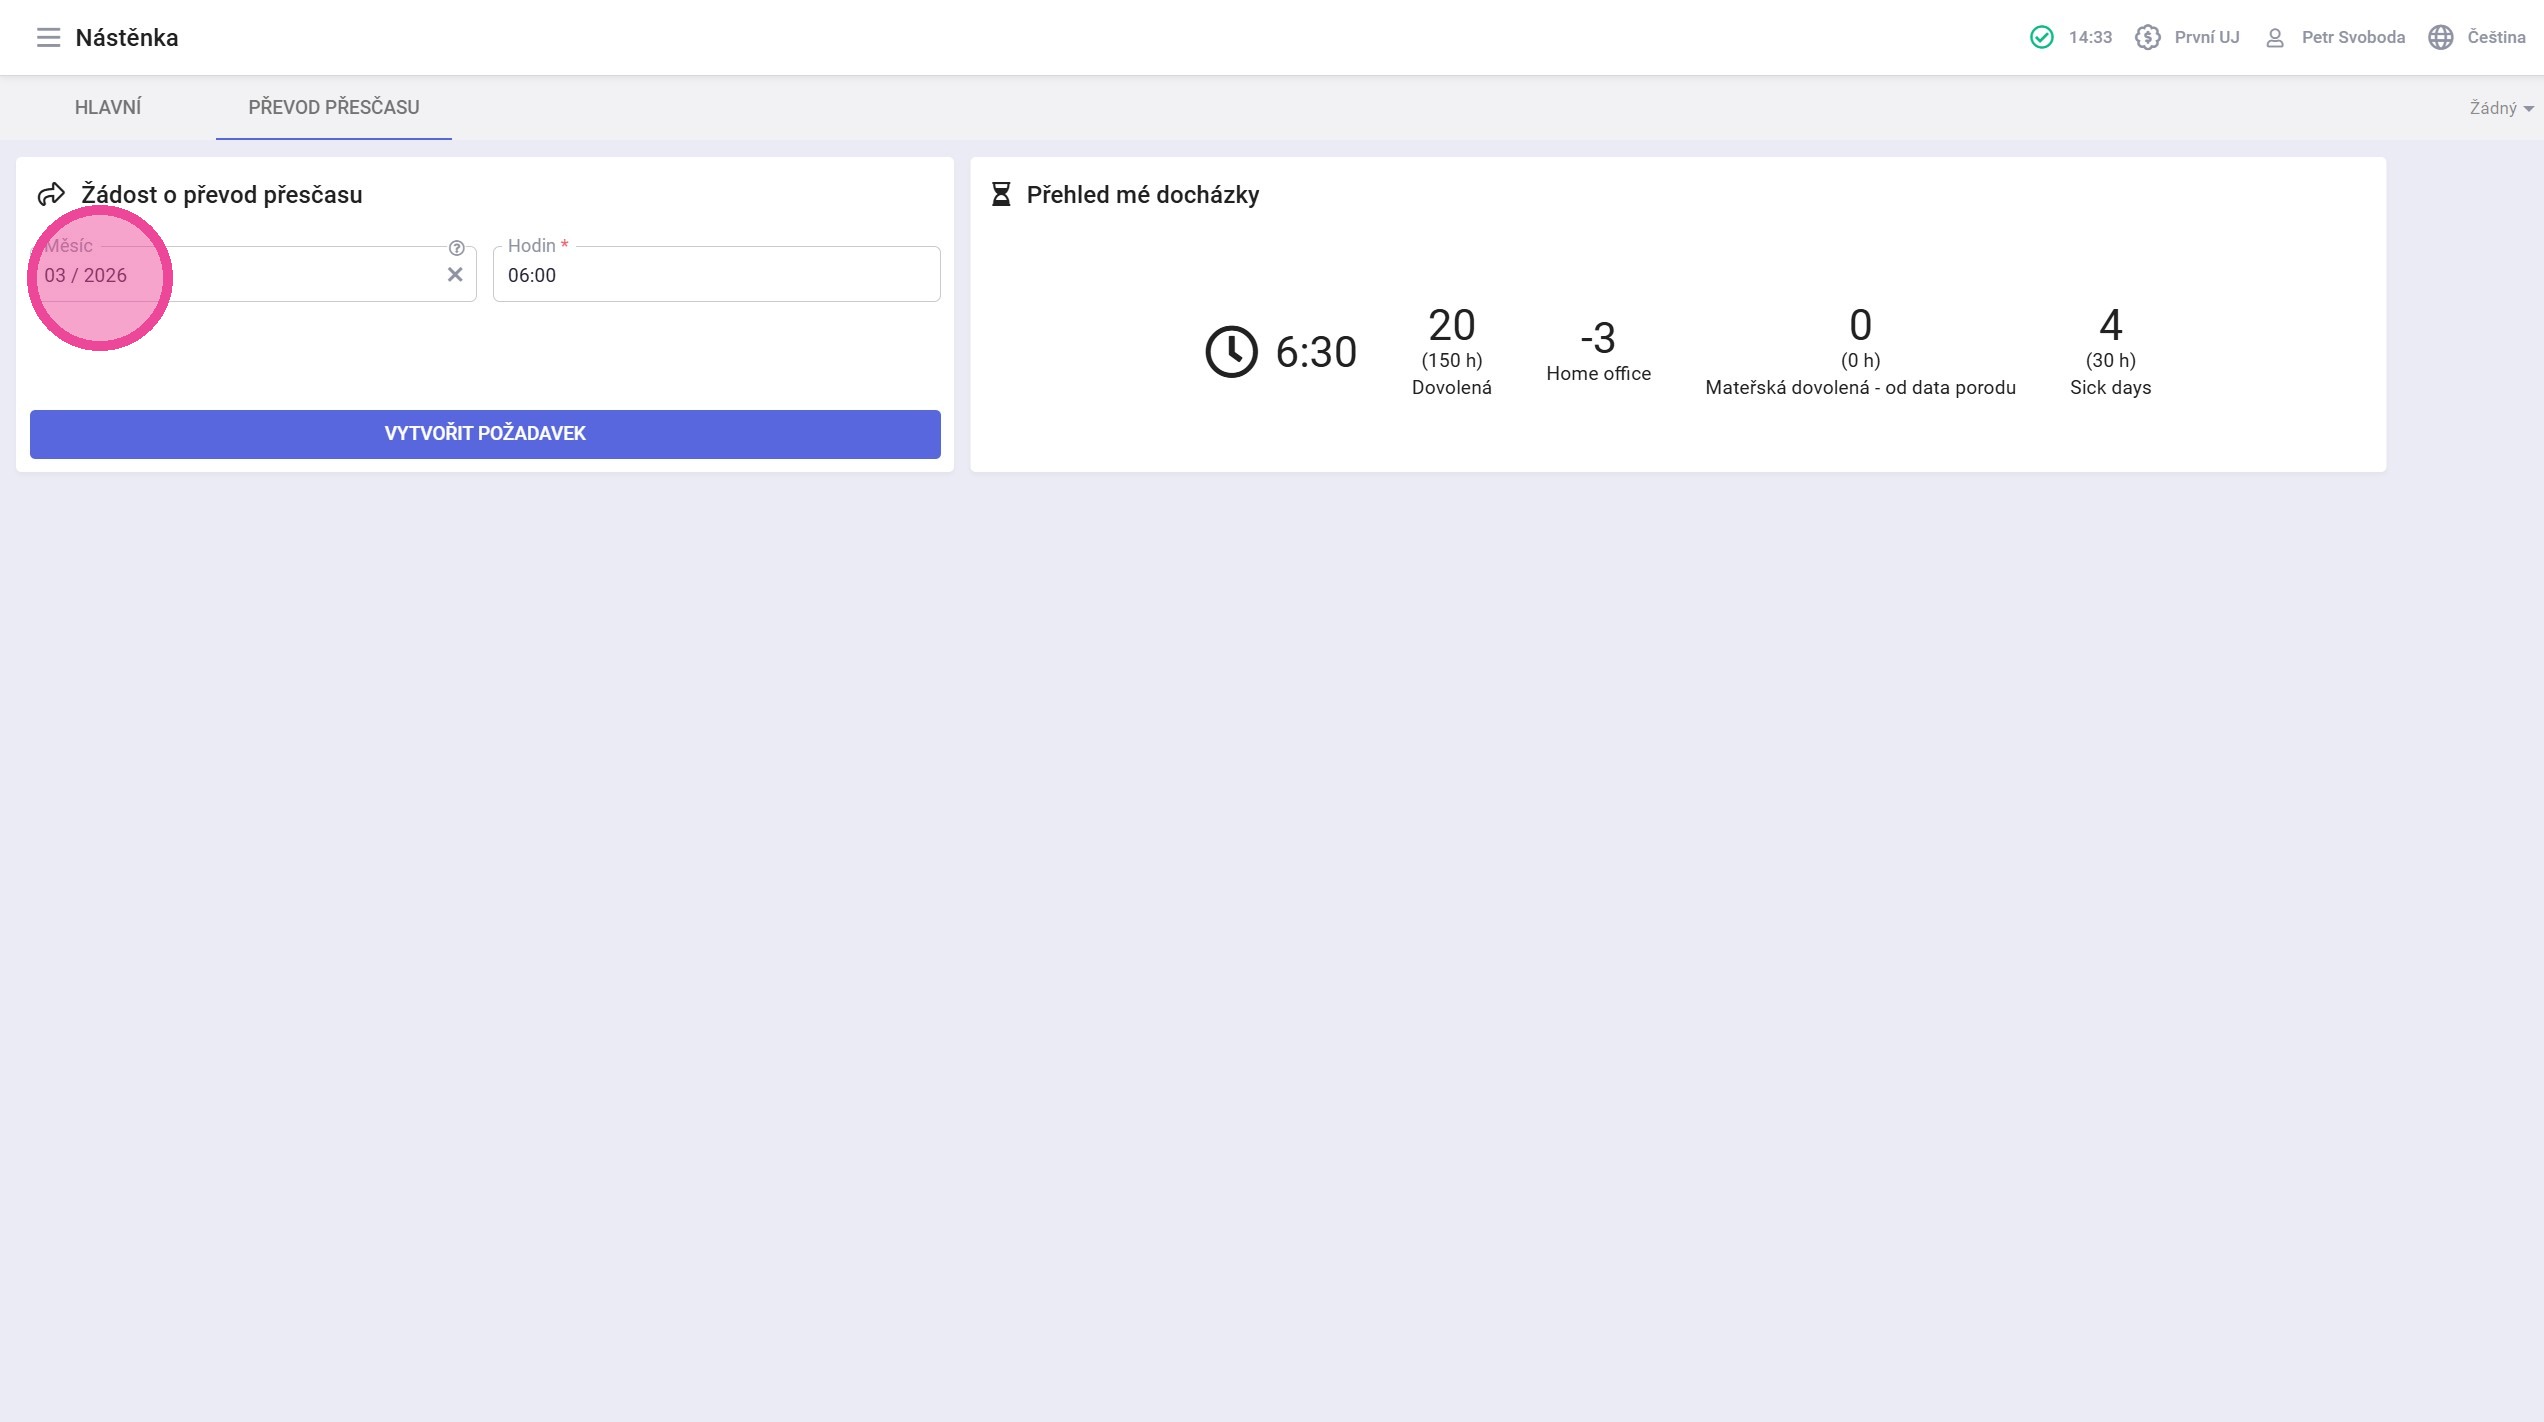Open the Petr Svoboda user menu
The width and height of the screenshot is (2544, 1422).
tap(2352, 37)
